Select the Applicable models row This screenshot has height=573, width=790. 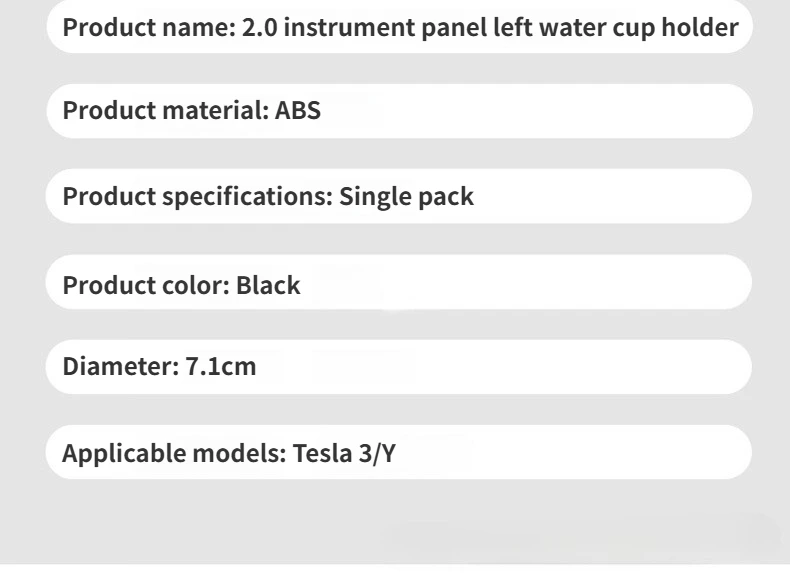pyautogui.click(x=399, y=452)
